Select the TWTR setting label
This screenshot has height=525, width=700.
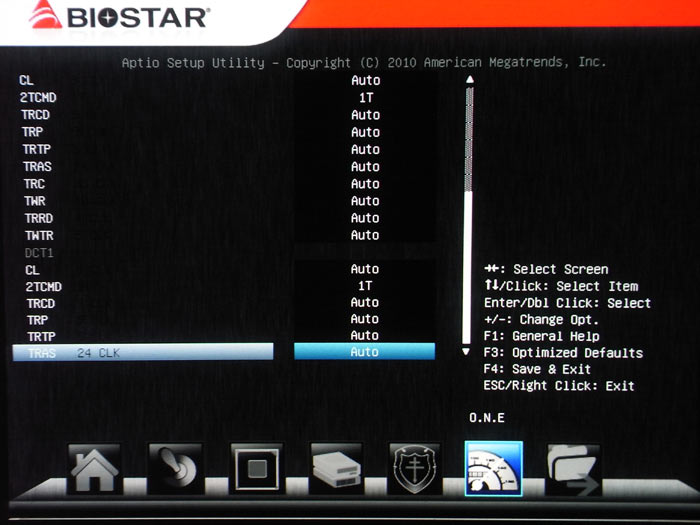pyautogui.click(x=39, y=235)
